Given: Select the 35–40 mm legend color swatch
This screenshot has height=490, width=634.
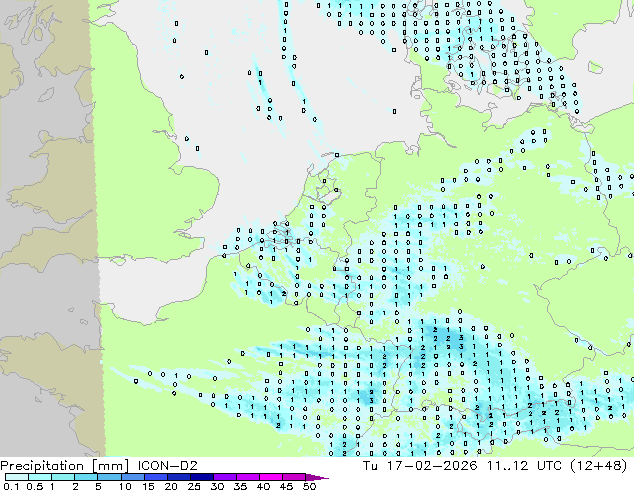Looking at the screenshot, I should [247, 477].
